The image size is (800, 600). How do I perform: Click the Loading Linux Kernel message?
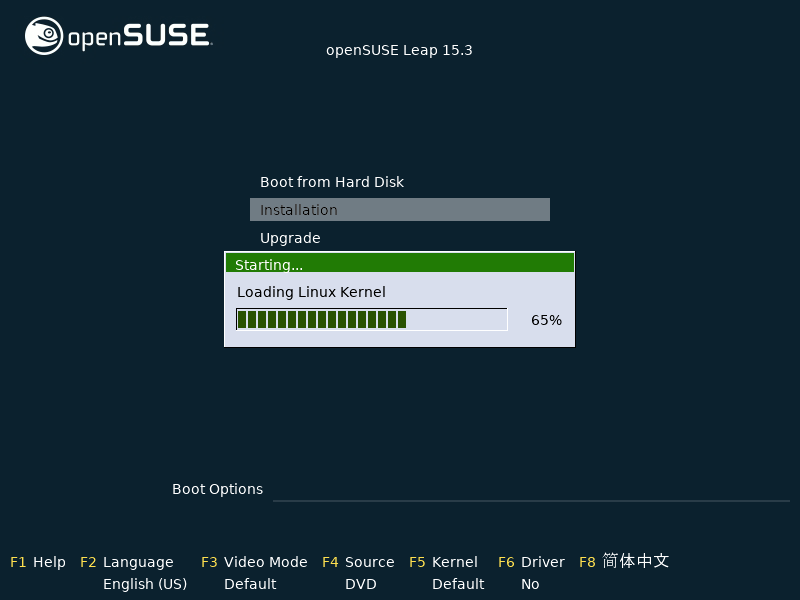coord(311,292)
